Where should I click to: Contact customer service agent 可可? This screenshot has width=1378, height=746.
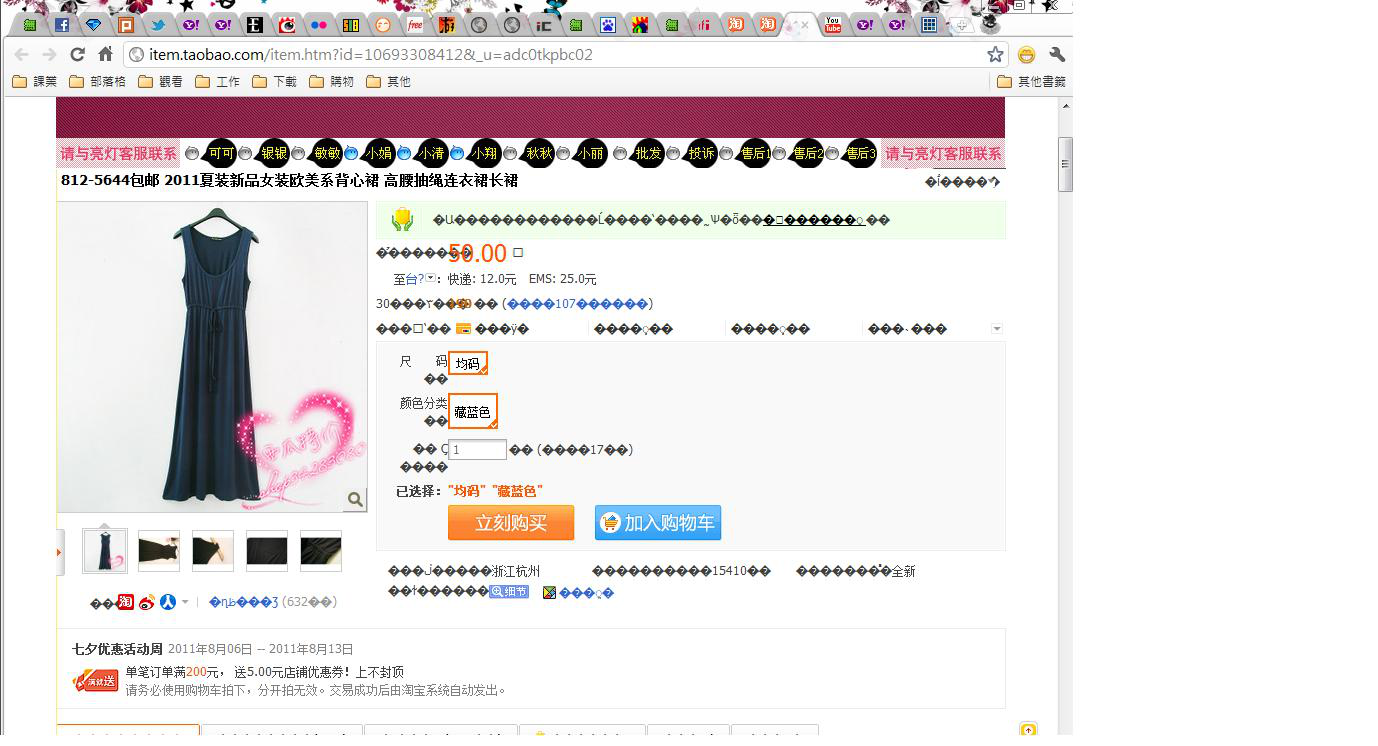pyautogui.click(x=221, y=153)
